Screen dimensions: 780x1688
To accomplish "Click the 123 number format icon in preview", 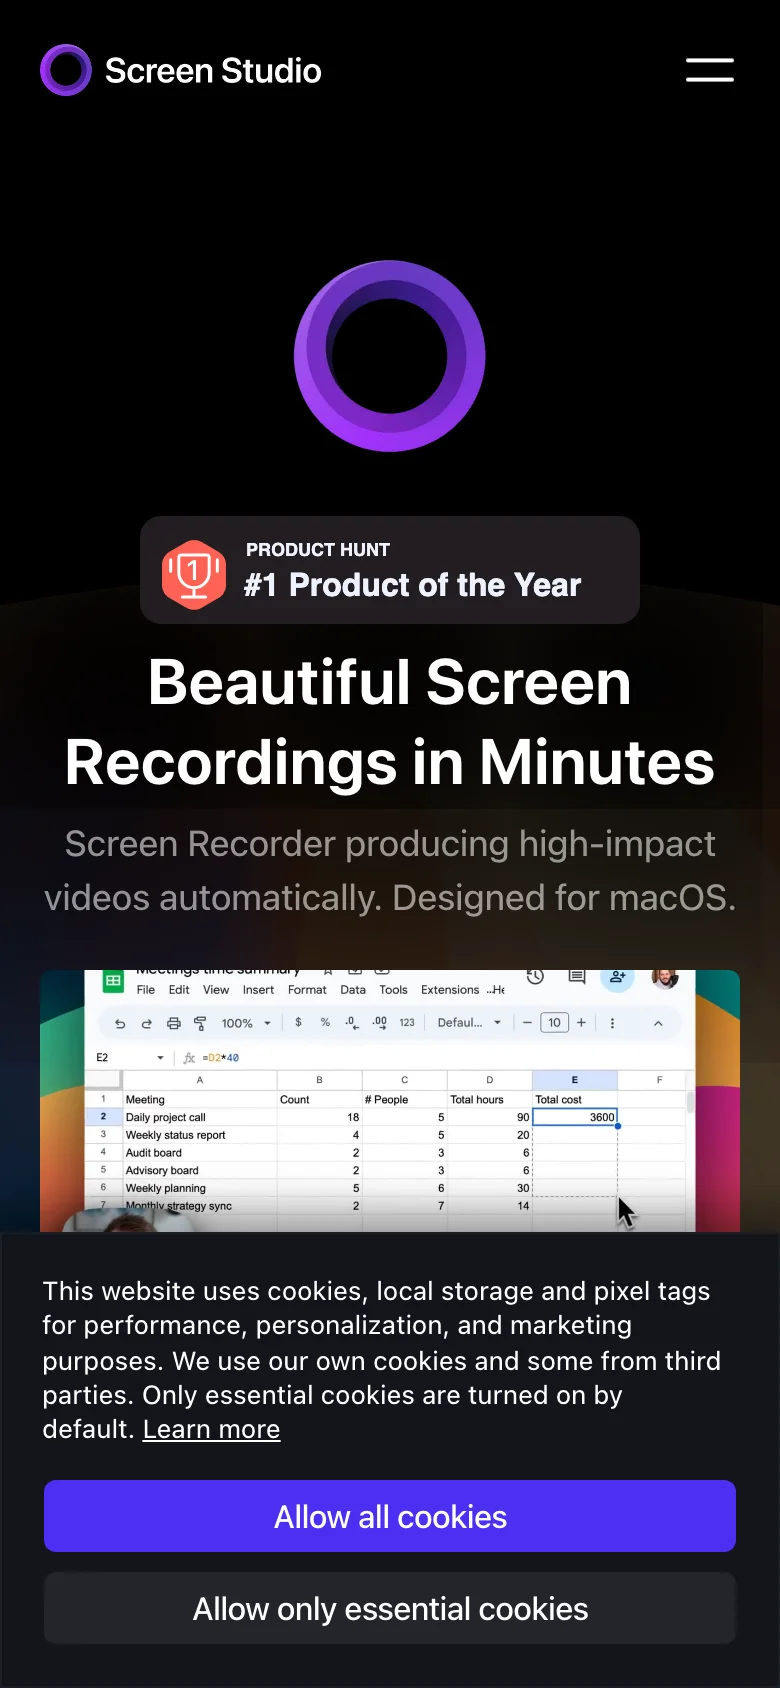I will click(x=407, y=1022).
